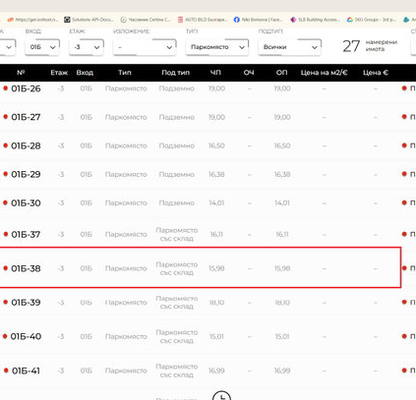Sort by the ОП column header
This screenshot has width=416, height=400.
[x=282, y=72]
